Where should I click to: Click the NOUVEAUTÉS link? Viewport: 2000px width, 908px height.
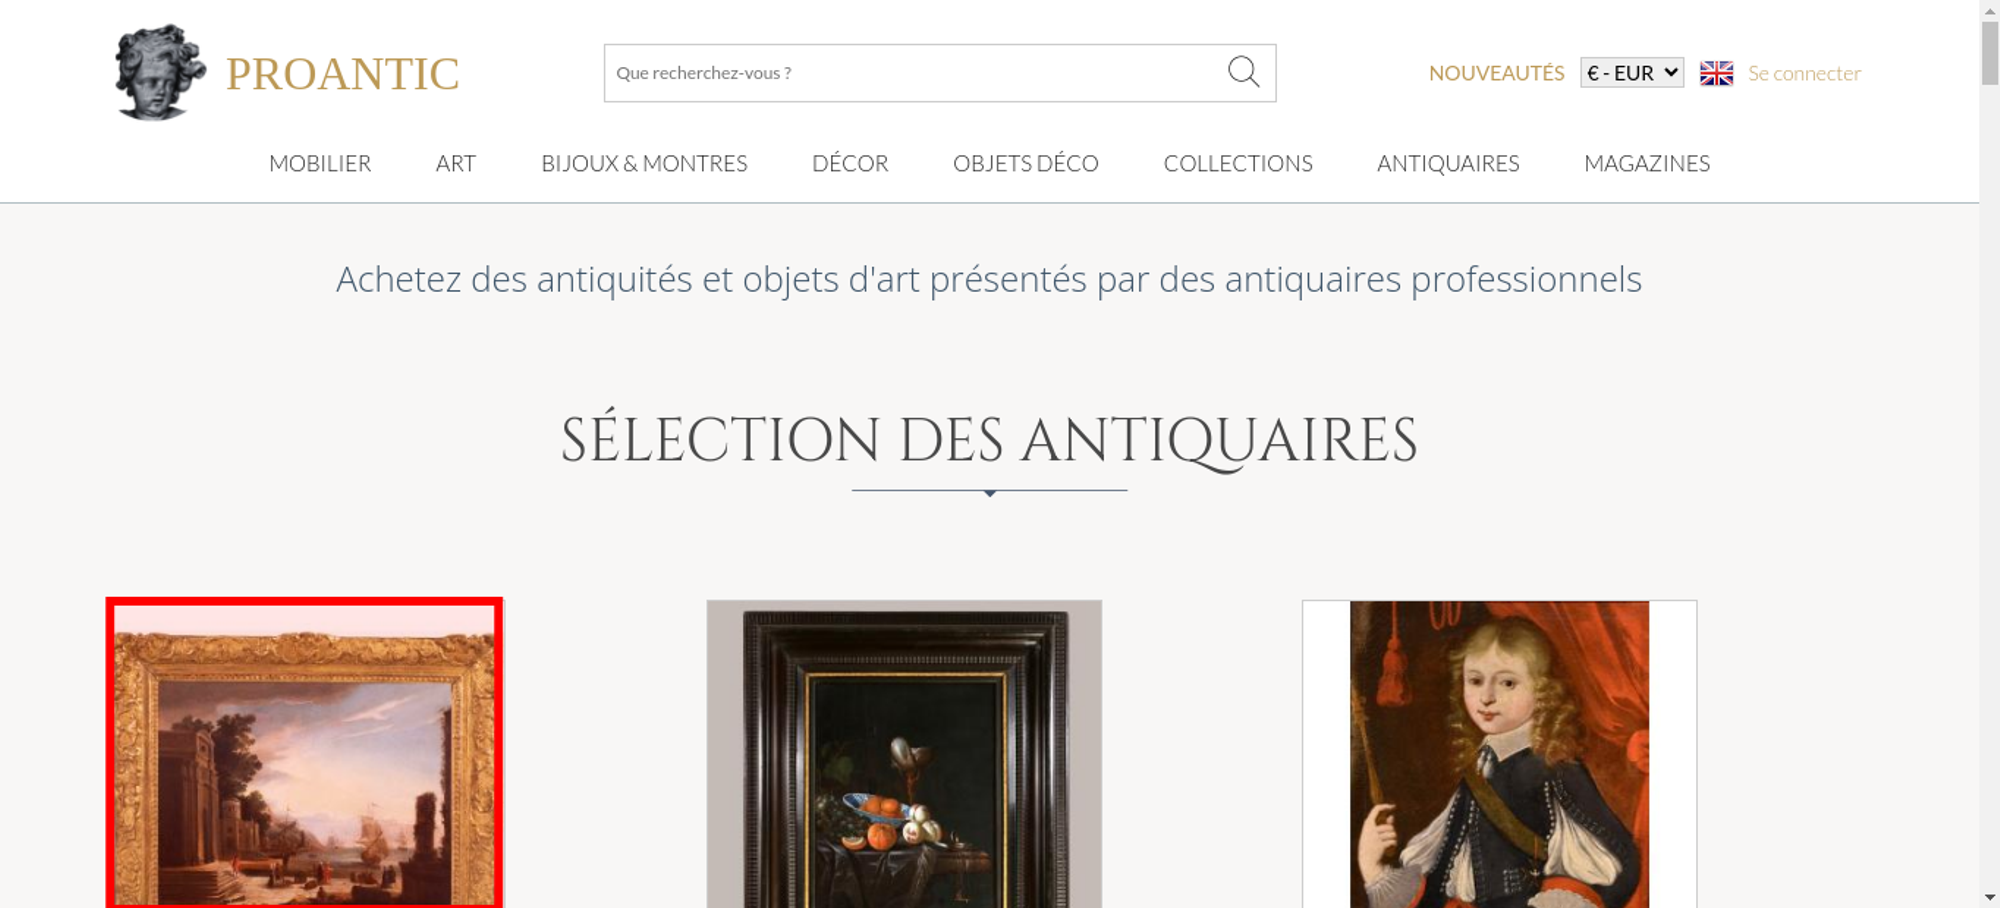[1496, 73]
